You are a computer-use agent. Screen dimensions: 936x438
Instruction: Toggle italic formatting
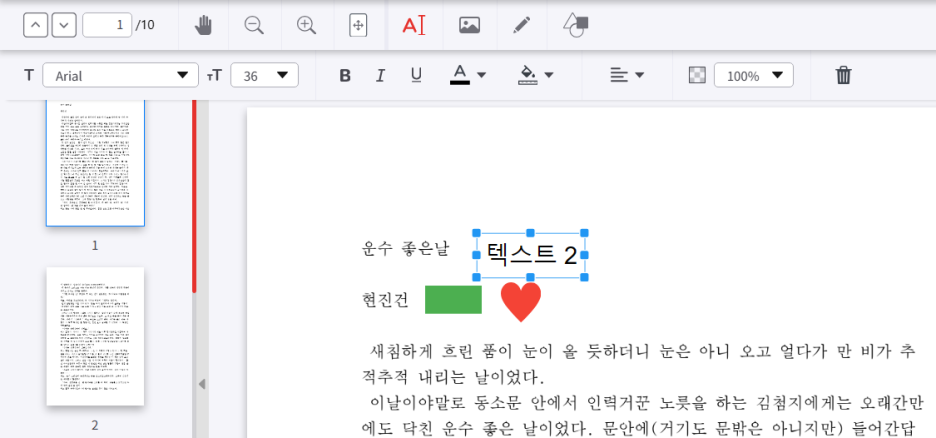point(380,76)
